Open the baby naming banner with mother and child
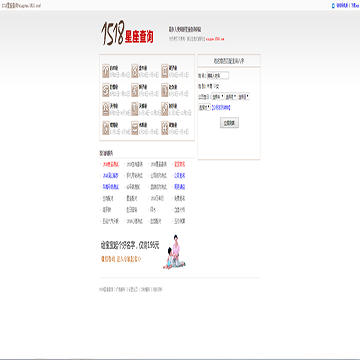 click(x=143, y=252)
